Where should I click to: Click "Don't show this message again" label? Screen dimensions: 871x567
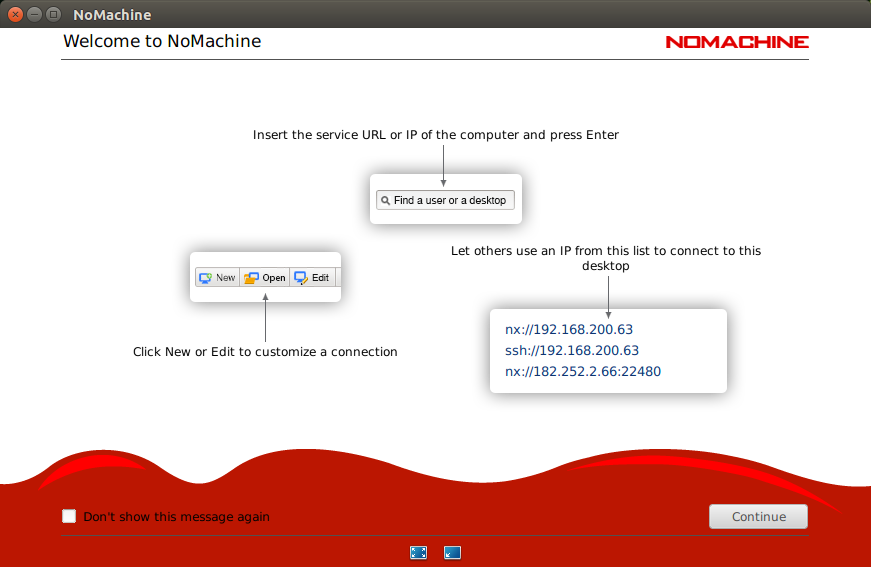(x=176, y=517)
